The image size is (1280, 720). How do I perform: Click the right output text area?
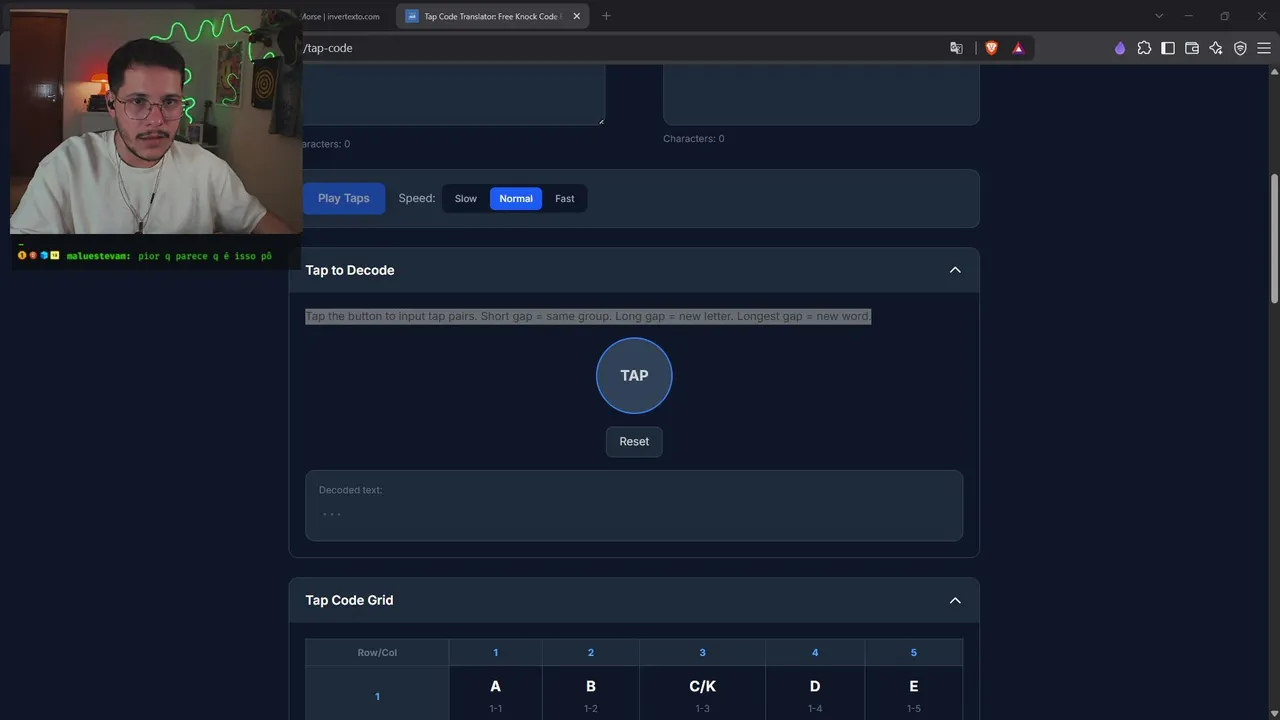821,95
